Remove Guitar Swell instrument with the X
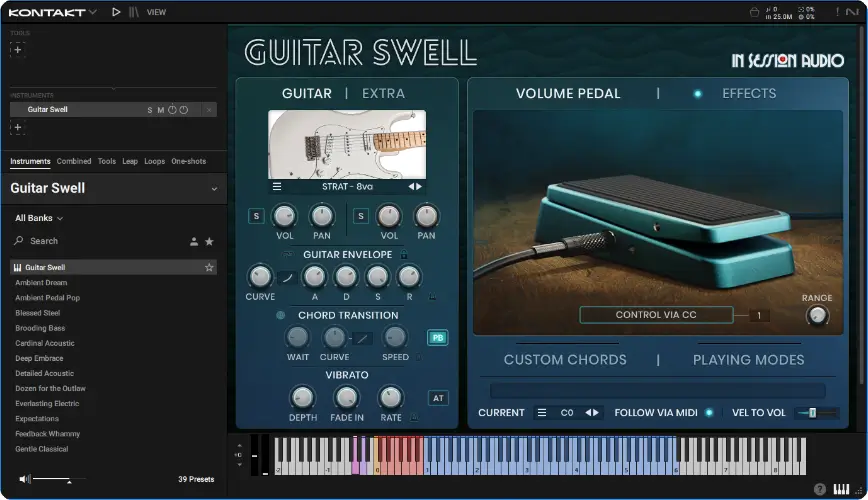The width and height of the screenshot is (868, 500). [209, 110]
